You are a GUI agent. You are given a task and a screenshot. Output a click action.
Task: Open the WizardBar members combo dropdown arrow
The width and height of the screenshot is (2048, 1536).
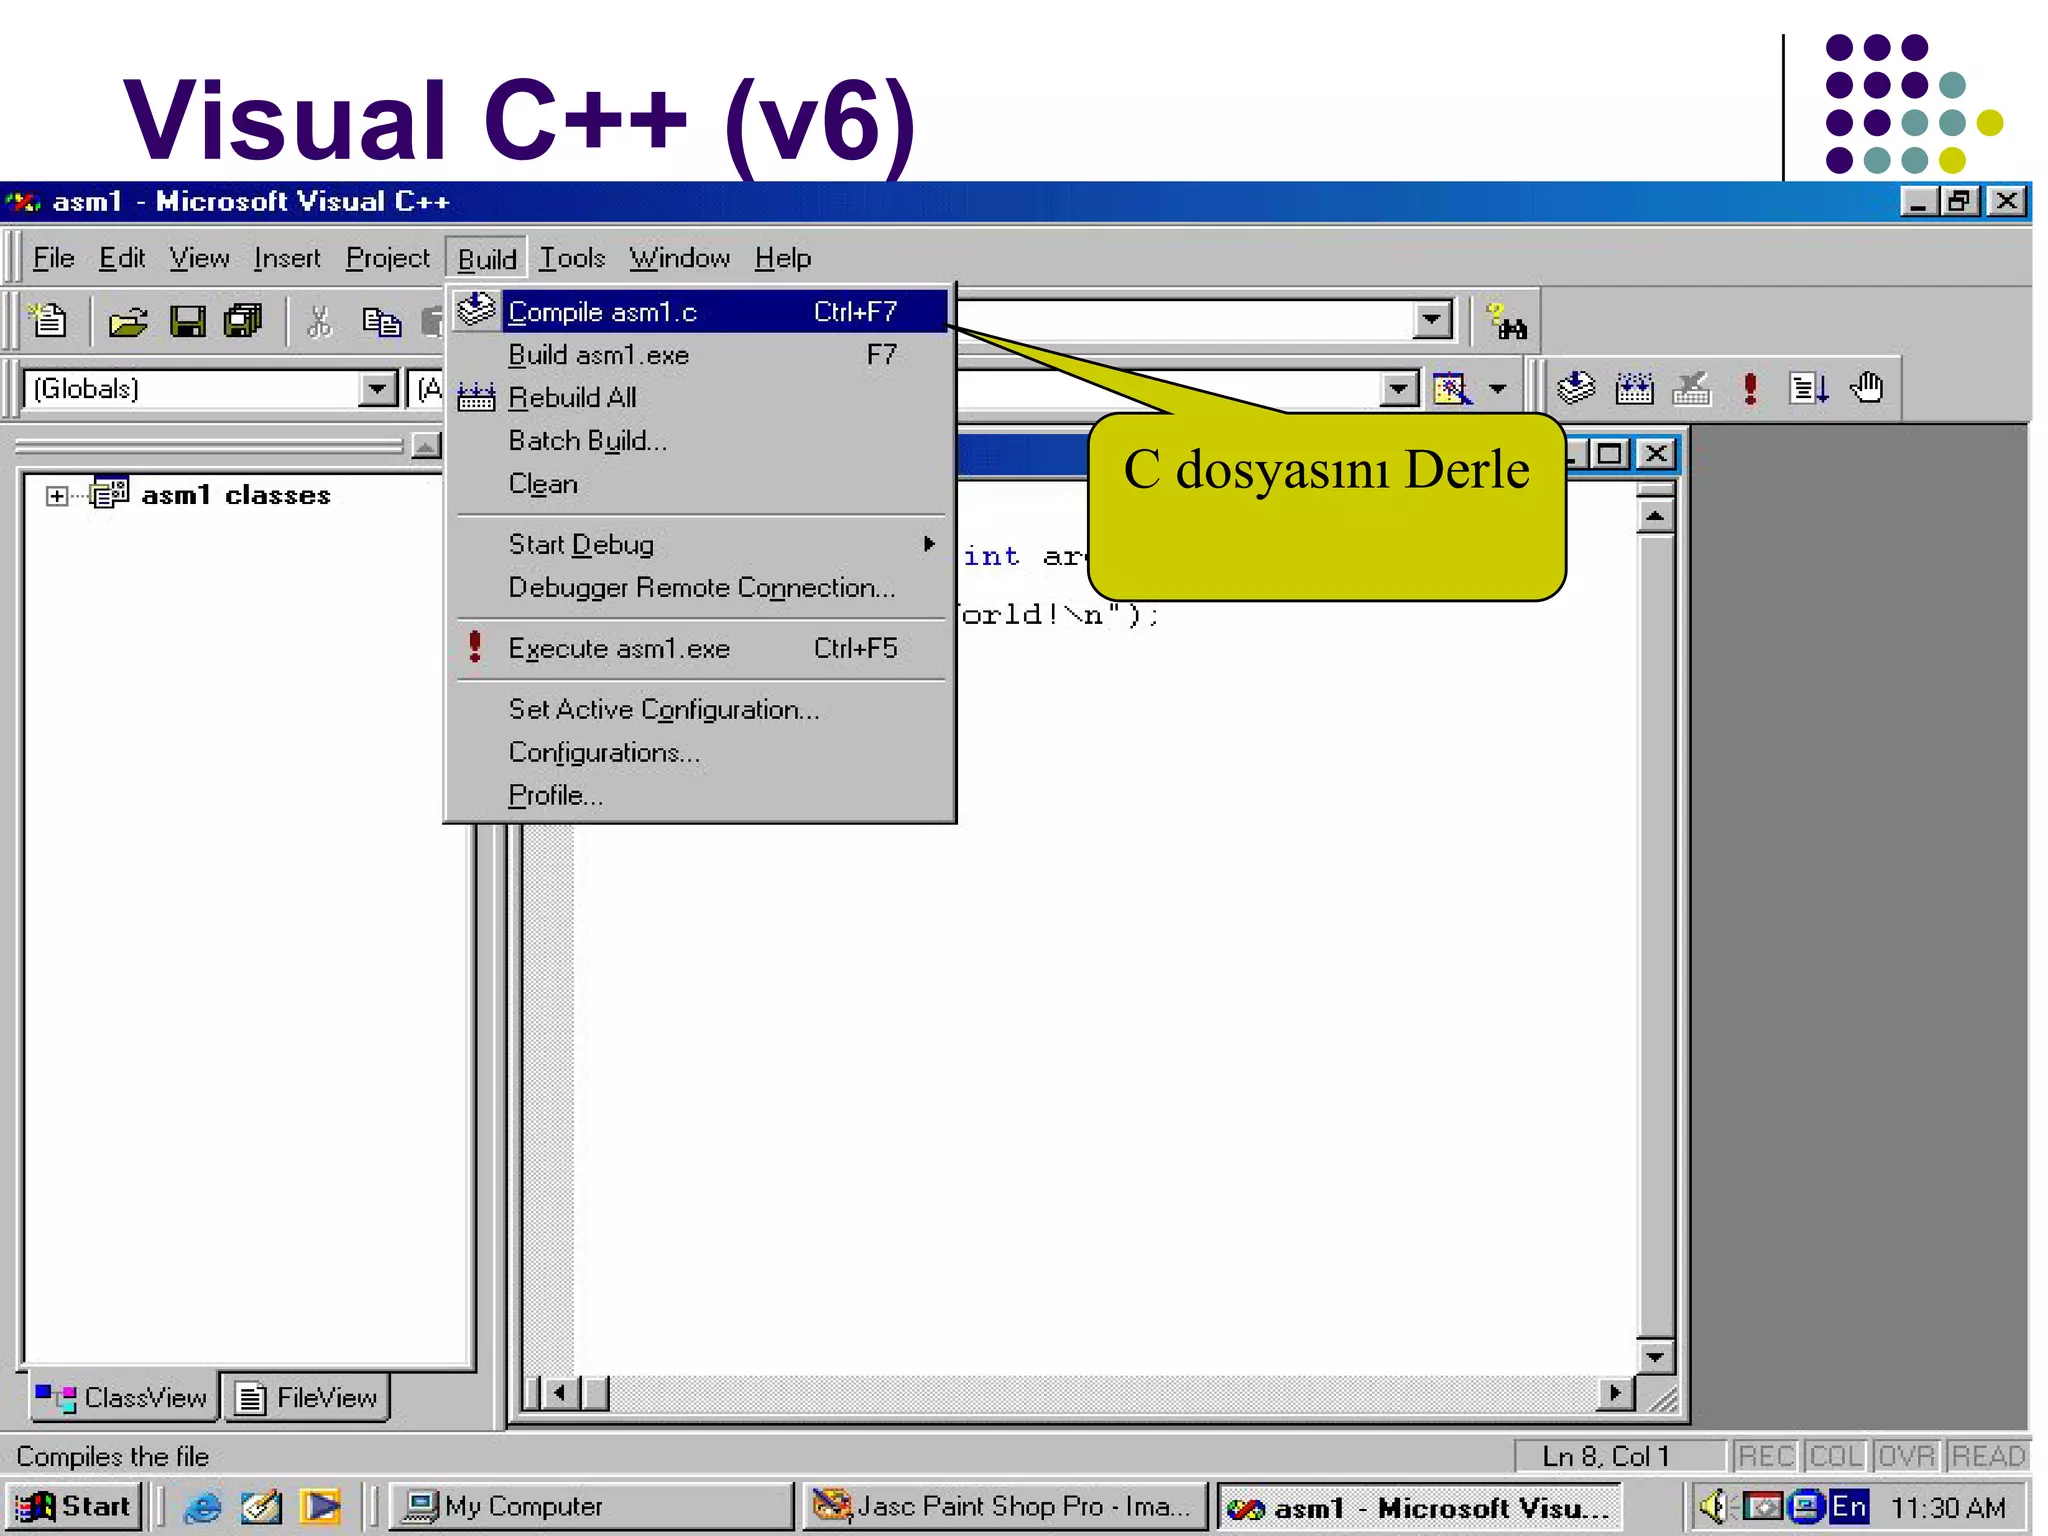pyautogui.click(x=1399, y=388)
